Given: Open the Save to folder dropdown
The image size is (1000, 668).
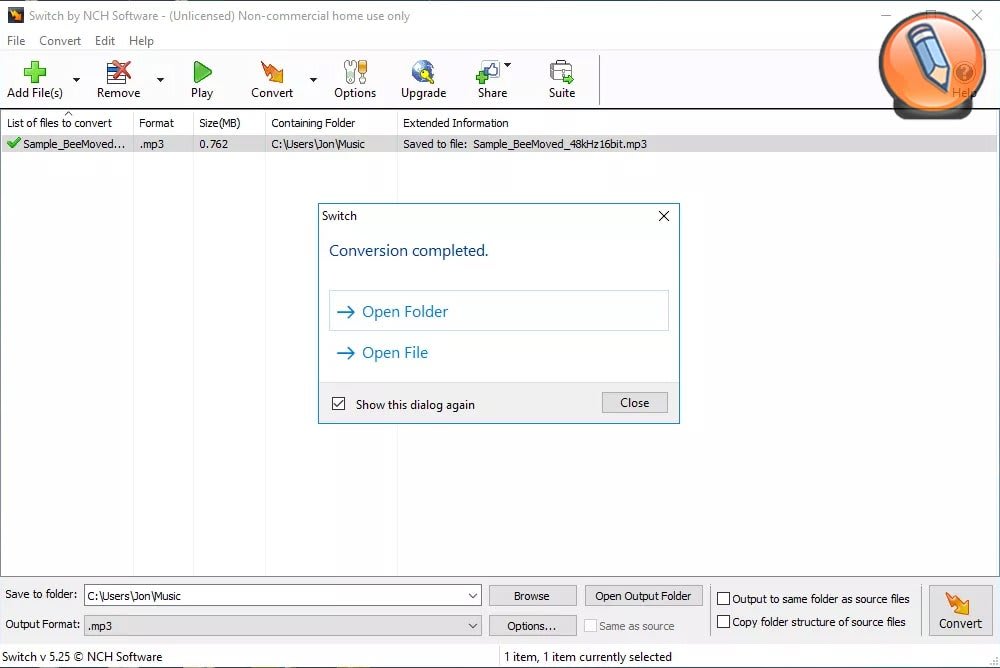Looking at the screenshot, I should (473, 596).
